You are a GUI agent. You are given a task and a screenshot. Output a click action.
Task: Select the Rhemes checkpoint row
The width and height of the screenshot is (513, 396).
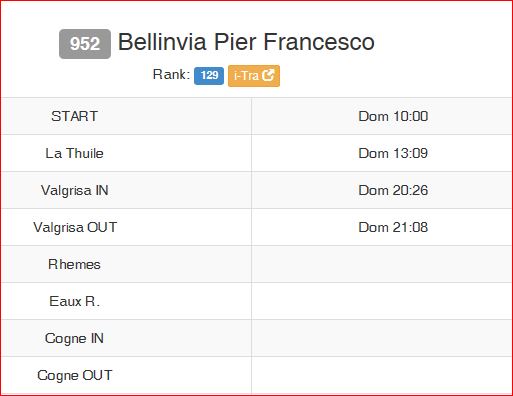[x=256, y=264]
